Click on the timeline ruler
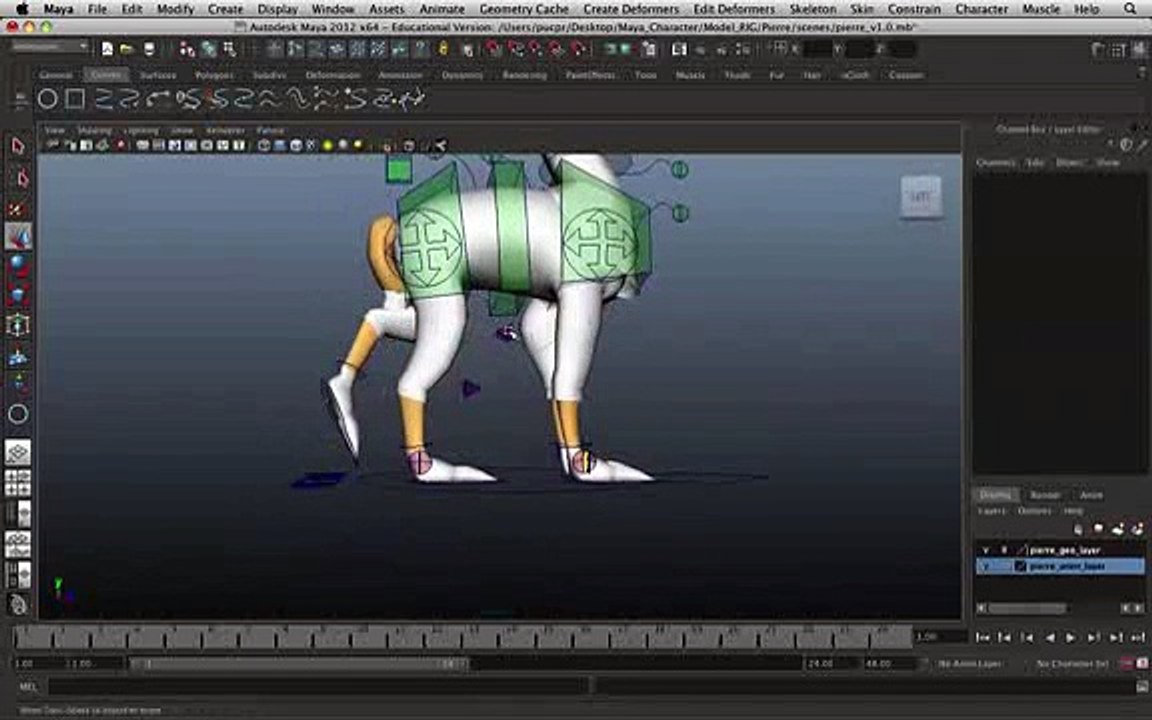This screenshot has width=1152, height=720. (463, 637)
